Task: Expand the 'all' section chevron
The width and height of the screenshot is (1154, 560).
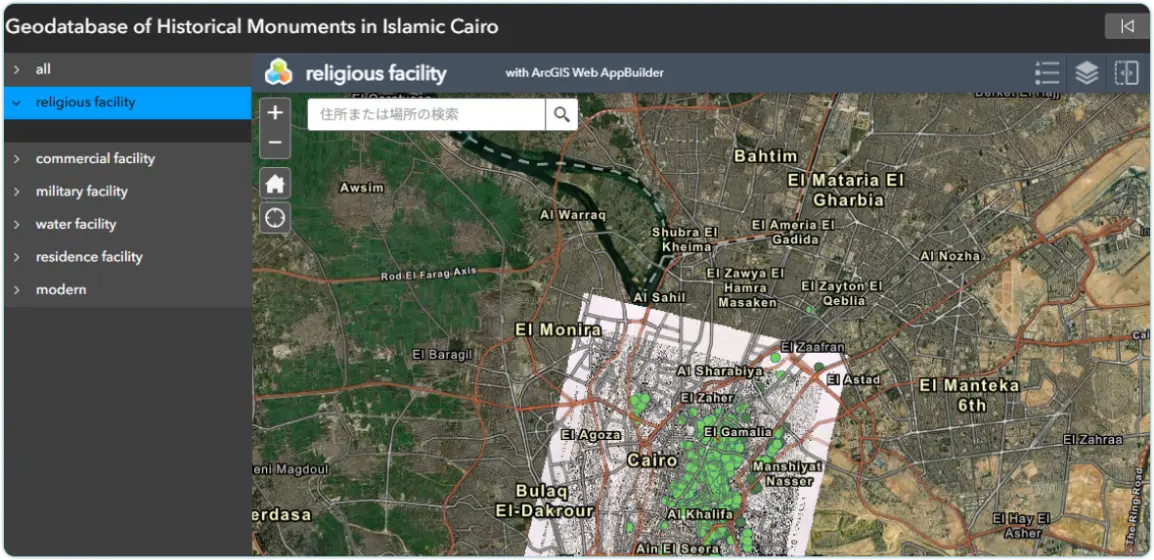Action: [17, 70]
